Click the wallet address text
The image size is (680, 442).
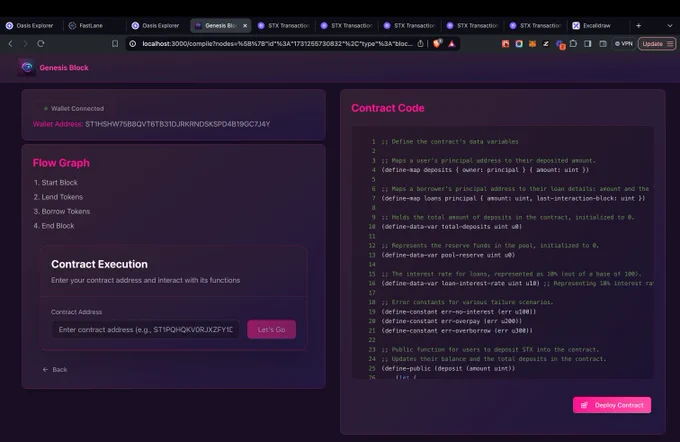click(177, 124)
